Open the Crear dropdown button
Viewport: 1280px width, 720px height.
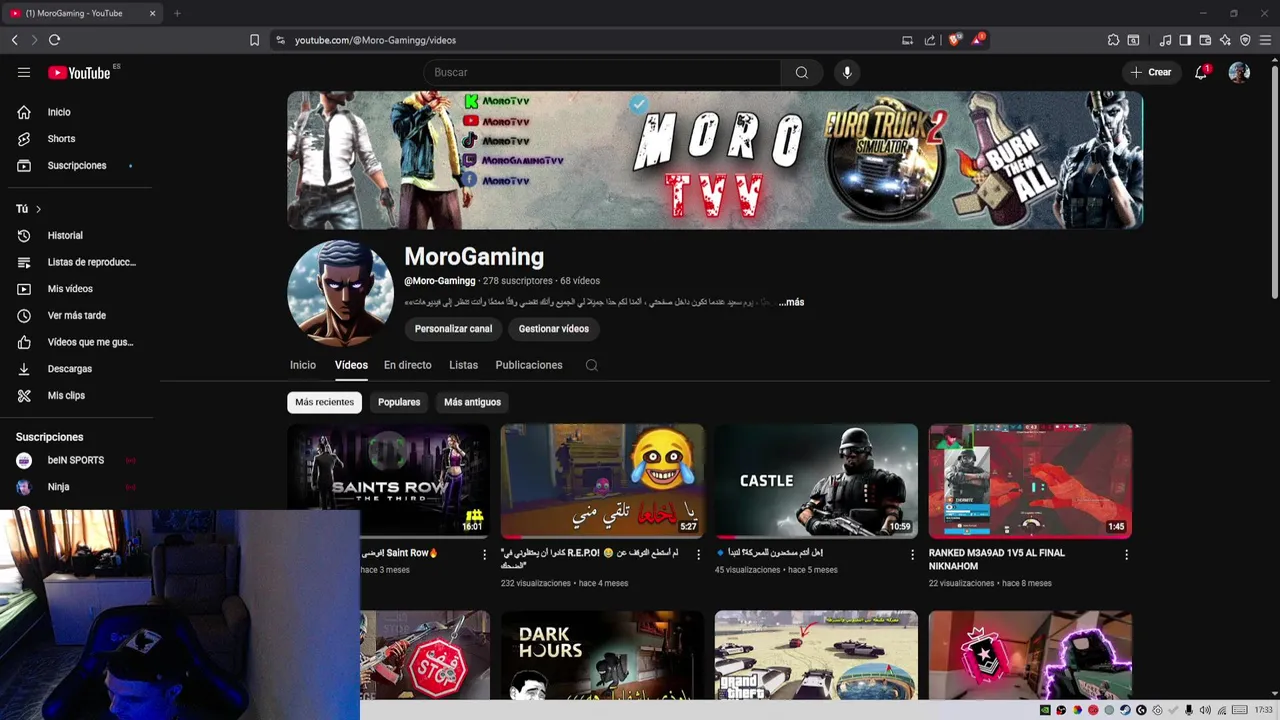1150,72
